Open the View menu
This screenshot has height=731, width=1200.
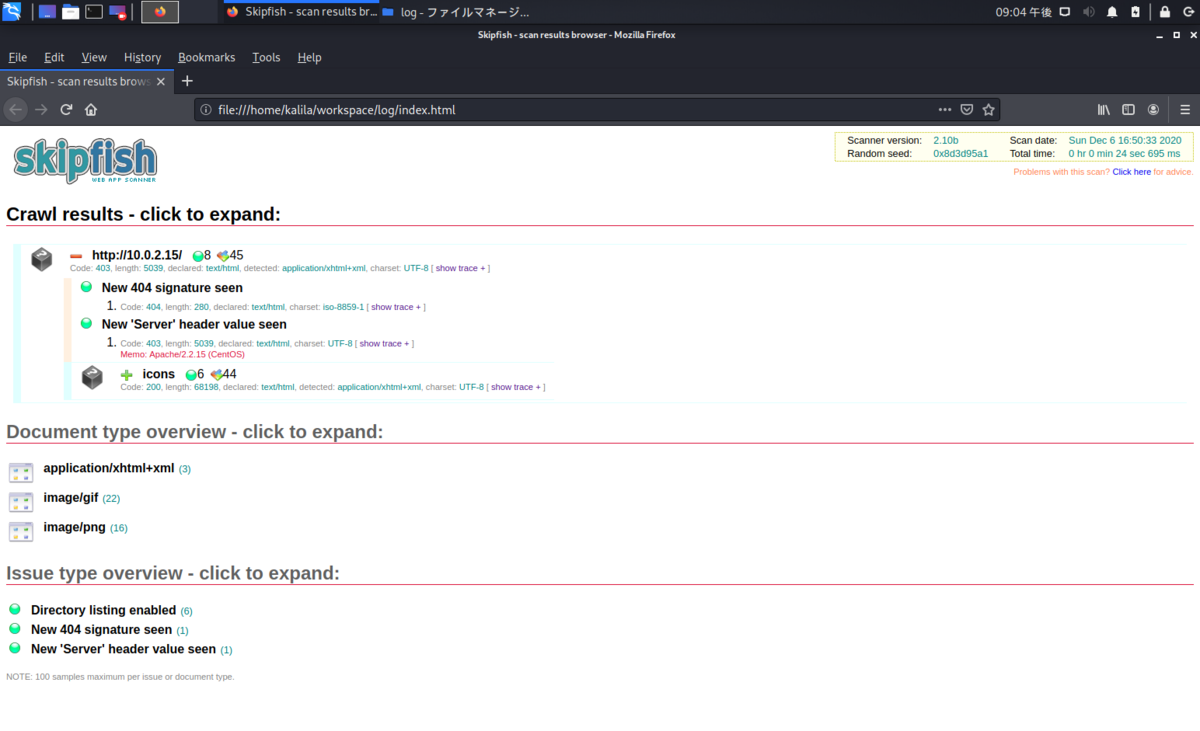[x=94, y=57]
